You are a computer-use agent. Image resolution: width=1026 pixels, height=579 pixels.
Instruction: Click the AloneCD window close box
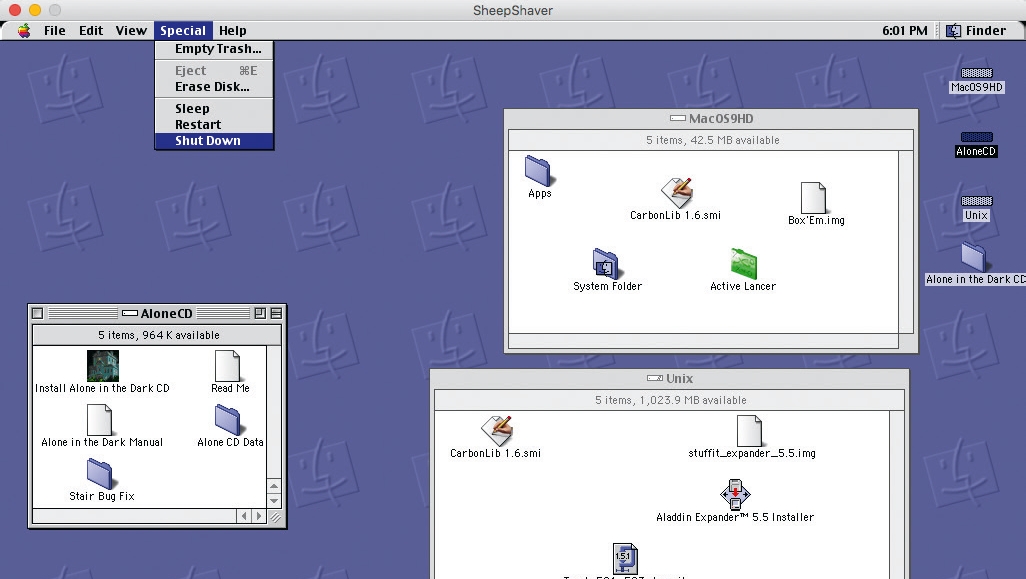[38, 313]
